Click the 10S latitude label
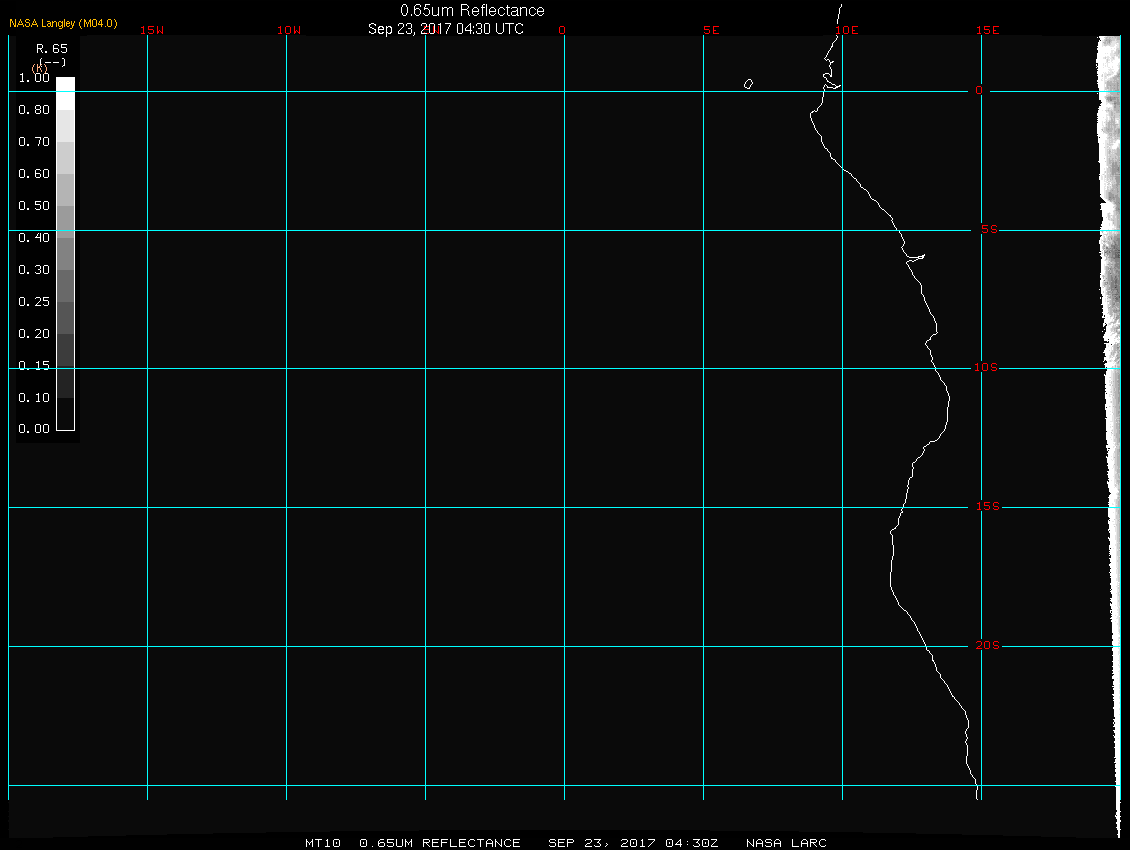This screenshot has height=850, width=1130. [986, 368]
